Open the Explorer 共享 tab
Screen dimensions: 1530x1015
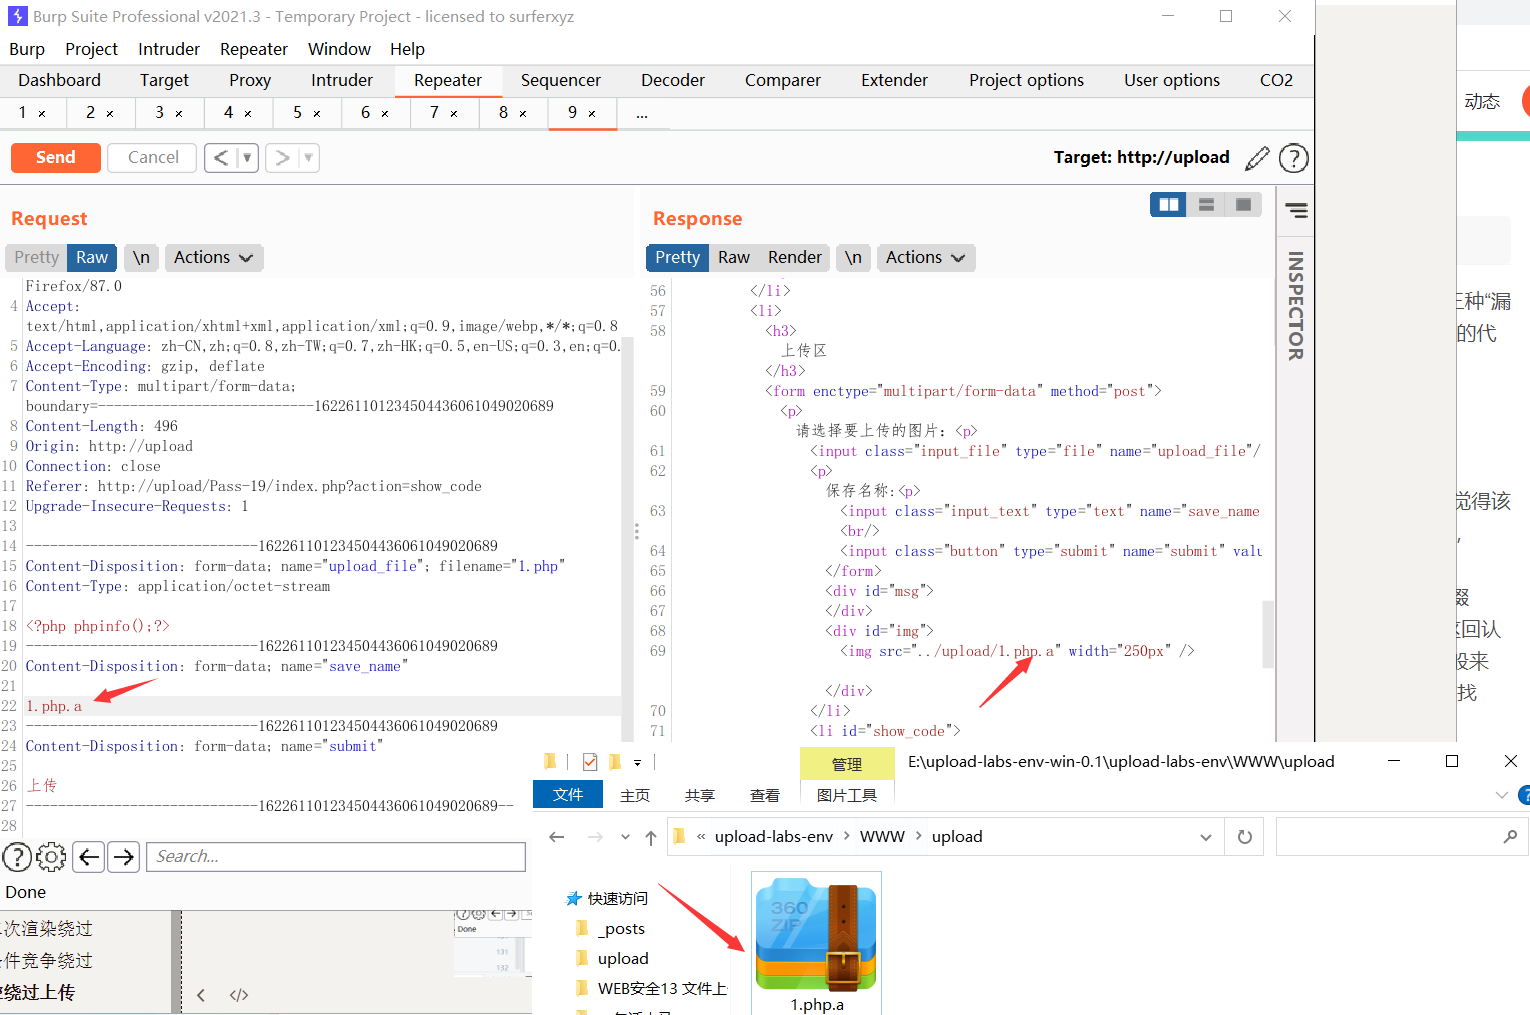[700, 795]
